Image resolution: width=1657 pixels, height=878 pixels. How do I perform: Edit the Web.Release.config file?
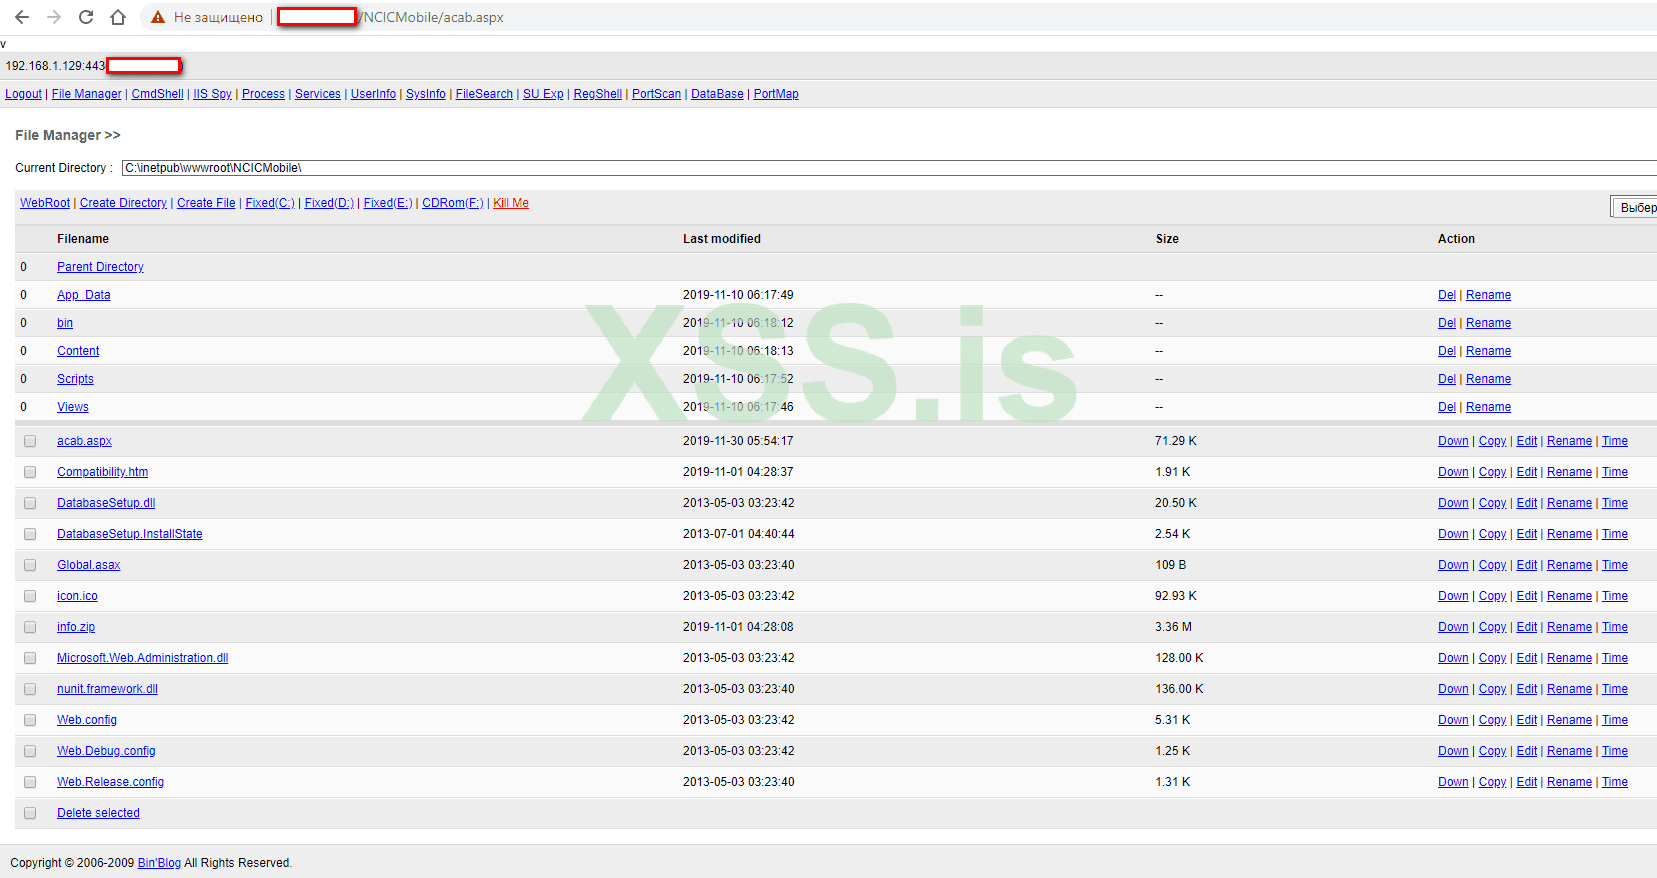[x=1527, y=782]
